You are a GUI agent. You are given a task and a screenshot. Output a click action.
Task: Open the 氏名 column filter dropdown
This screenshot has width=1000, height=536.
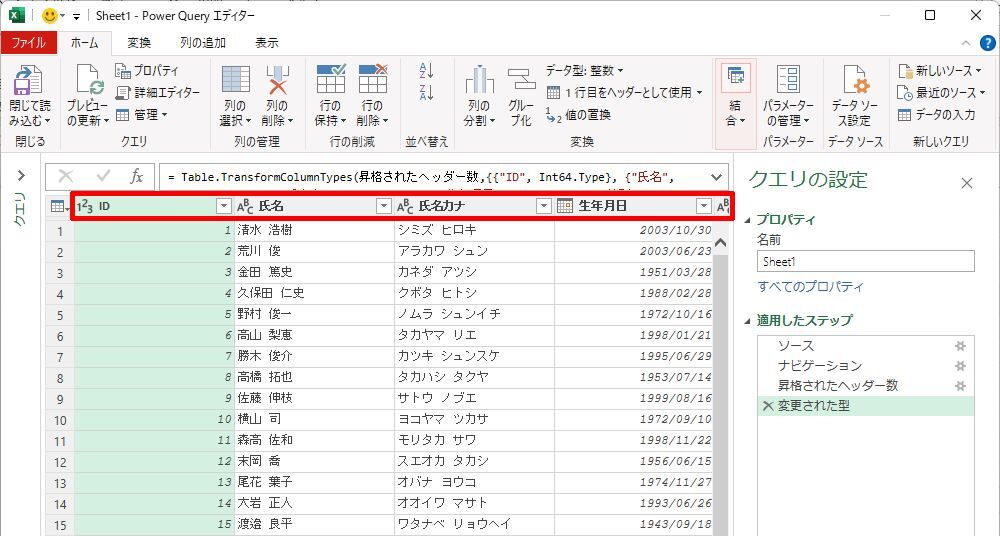pyautogui.click(x=383, y=206)
